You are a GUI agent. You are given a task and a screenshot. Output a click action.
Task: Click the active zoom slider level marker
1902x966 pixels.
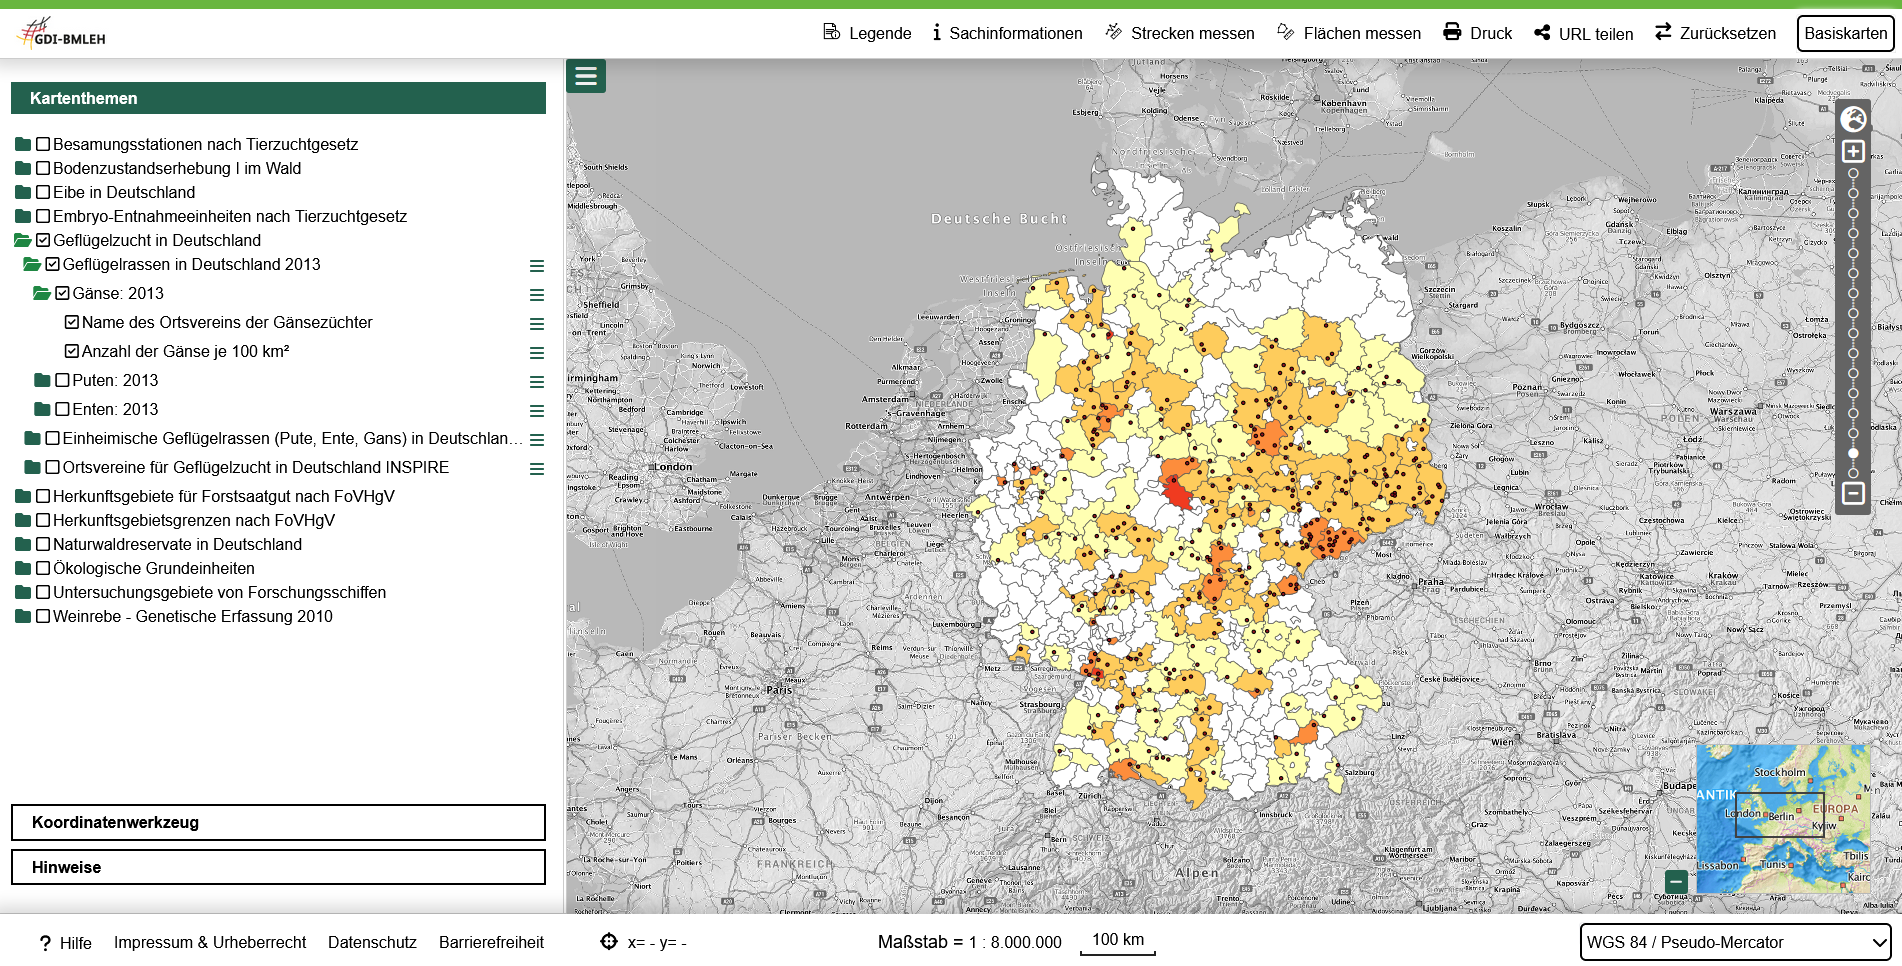pyautogui.click(x=1853, y=453)
